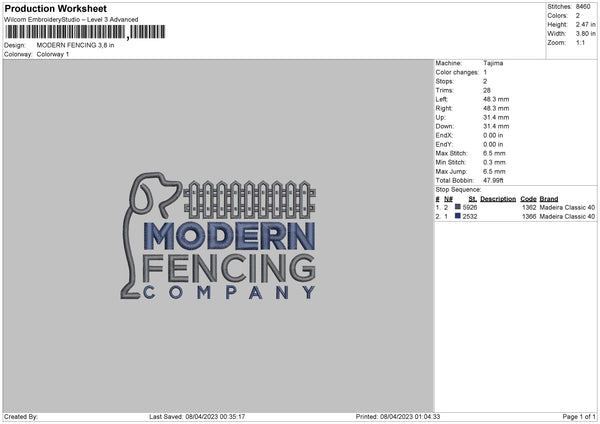Click Madeira Classic 40 in stop row 2
Image resolution: width=600 pixels, height=424 pixels.
point(567,217)
